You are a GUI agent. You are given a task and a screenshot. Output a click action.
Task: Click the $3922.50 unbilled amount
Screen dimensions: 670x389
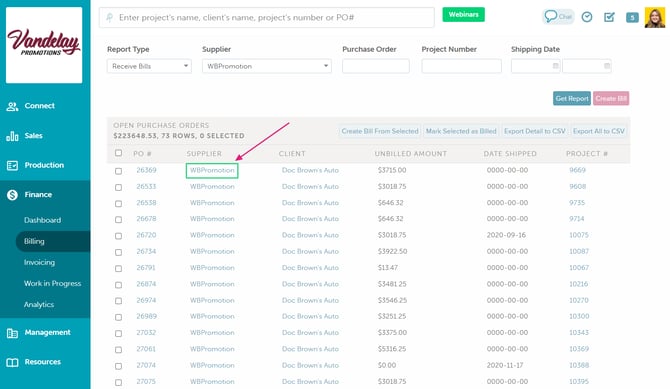(392, 251)
